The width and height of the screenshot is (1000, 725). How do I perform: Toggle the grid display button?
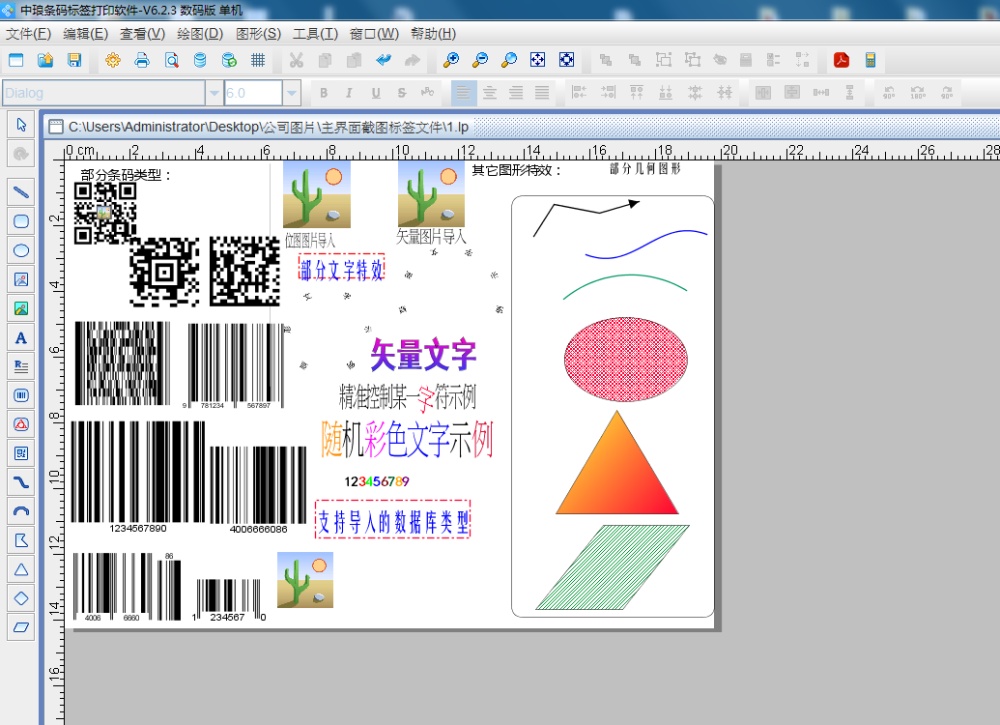(x=258, y=60)
